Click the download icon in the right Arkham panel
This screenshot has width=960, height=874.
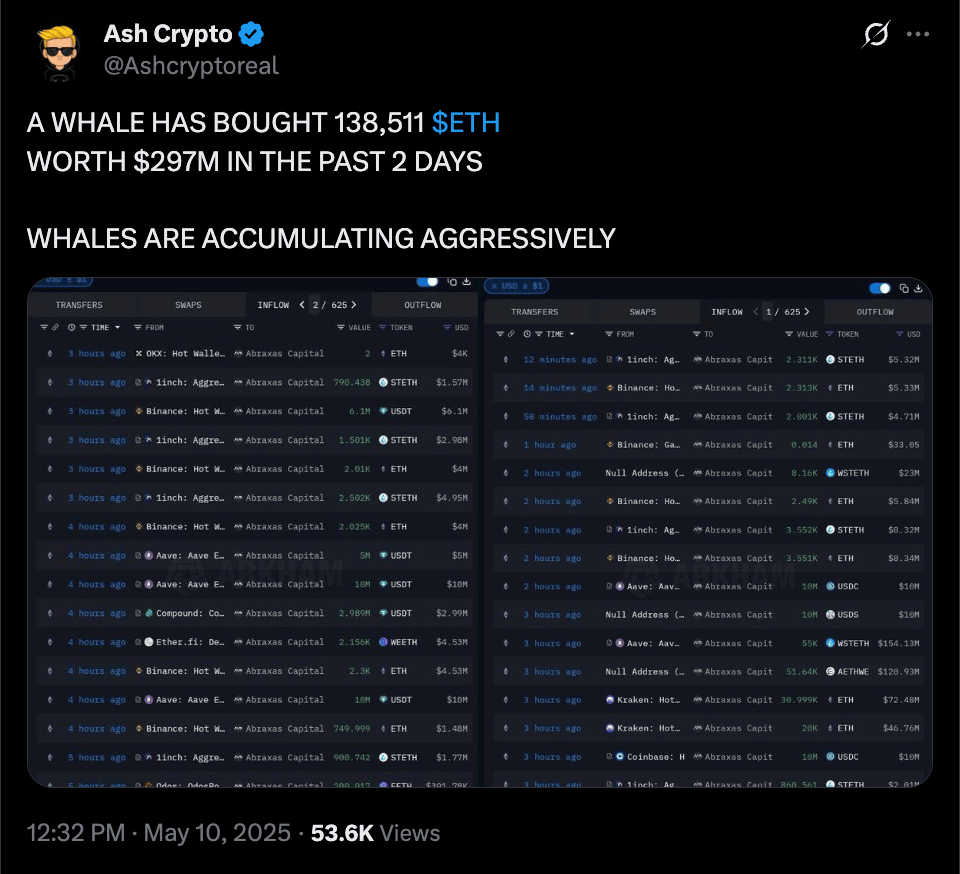(917, 288)
